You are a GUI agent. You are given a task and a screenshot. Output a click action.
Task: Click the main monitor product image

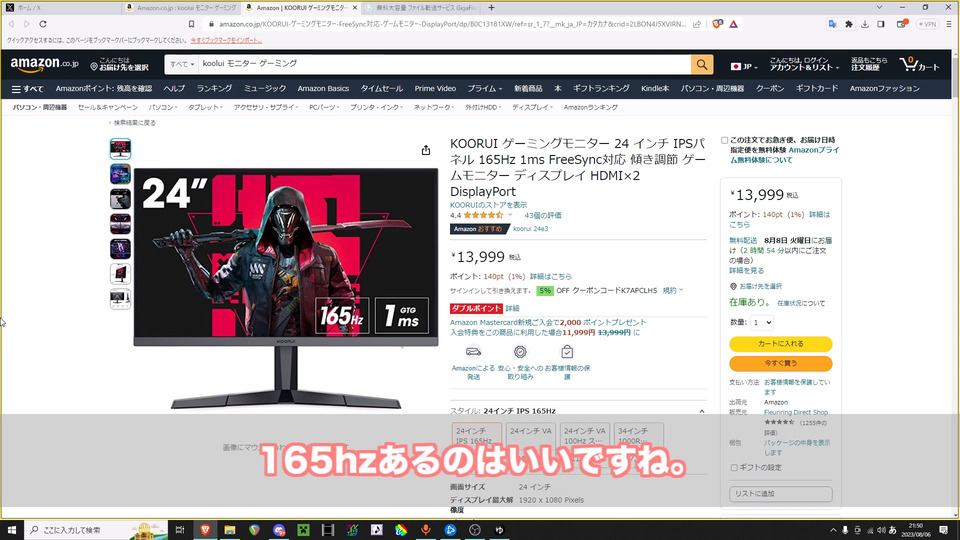tap(285, 288)
